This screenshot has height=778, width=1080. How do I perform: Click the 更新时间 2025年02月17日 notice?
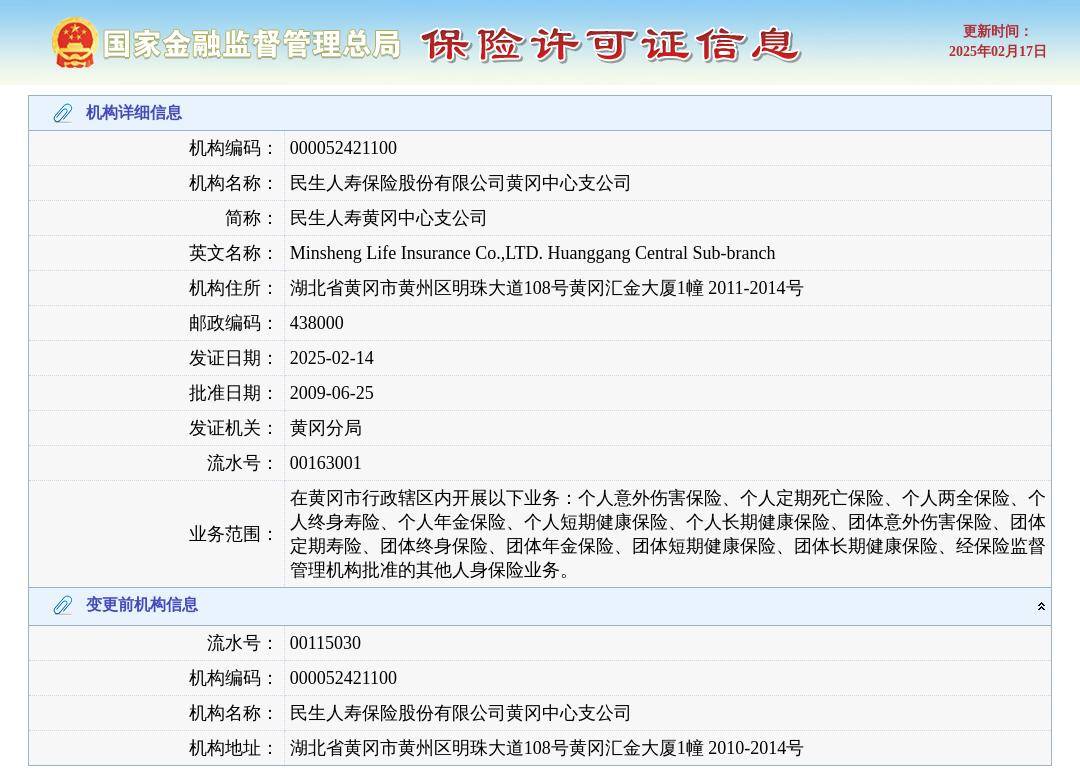tap(997, 41)
